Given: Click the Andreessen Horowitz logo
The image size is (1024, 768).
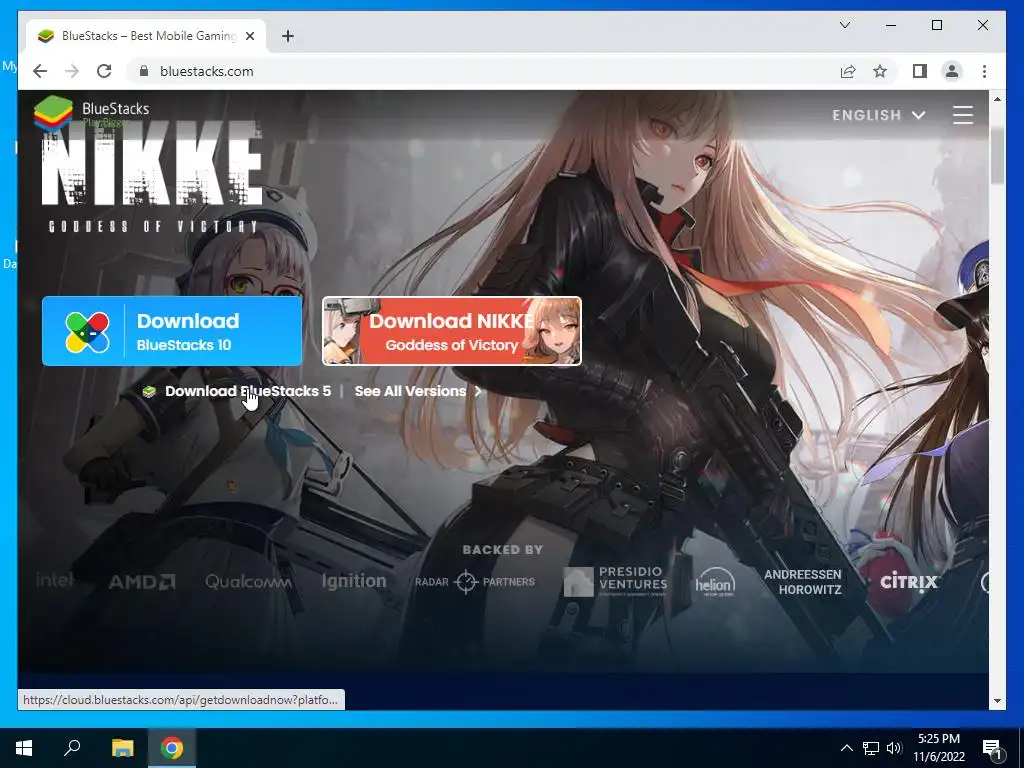Looking at the screenshot, I should click(803, 582).
